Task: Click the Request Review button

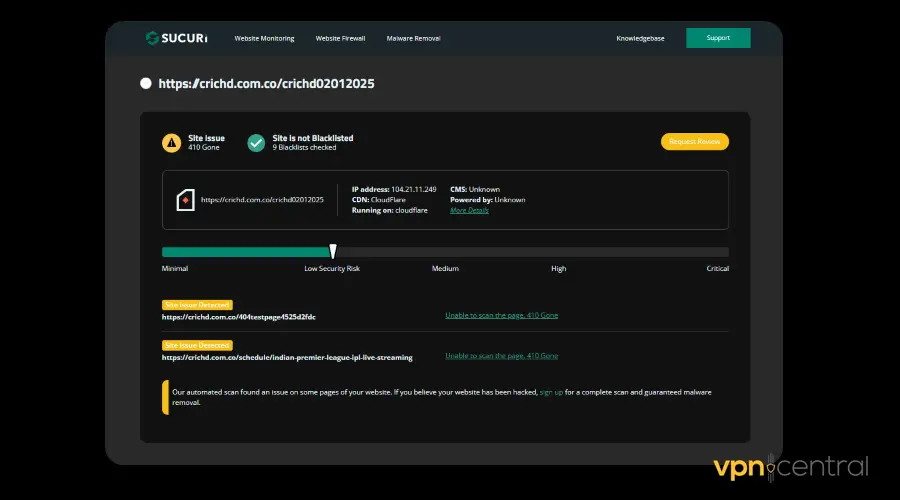Action: [695, 141]
